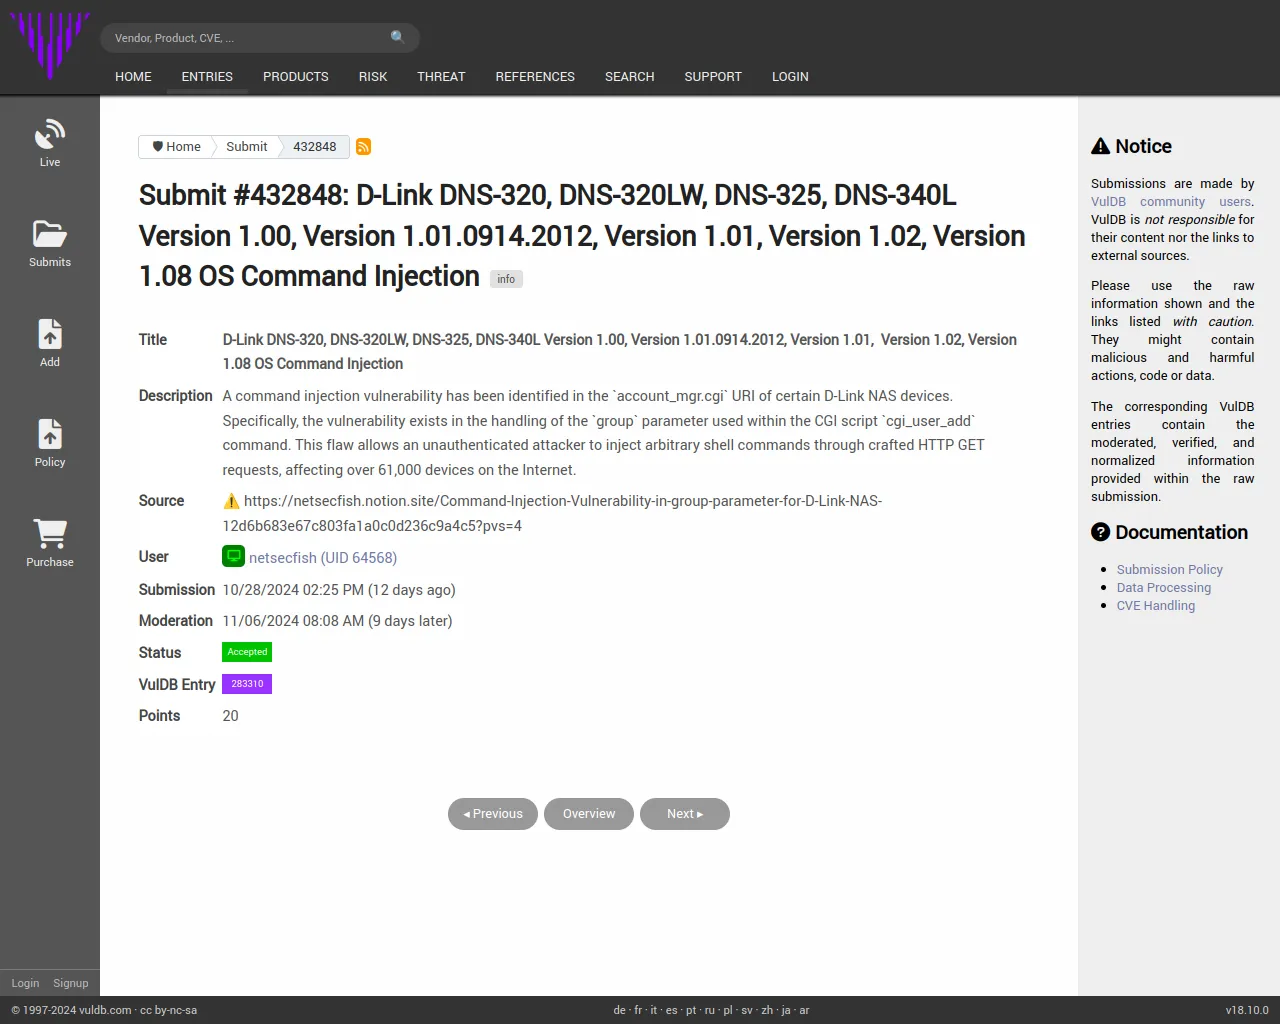The height and width of the screenshot is (1024, 1280).
Task: Click Login at sidebar bottom
Action: (25, 983)
